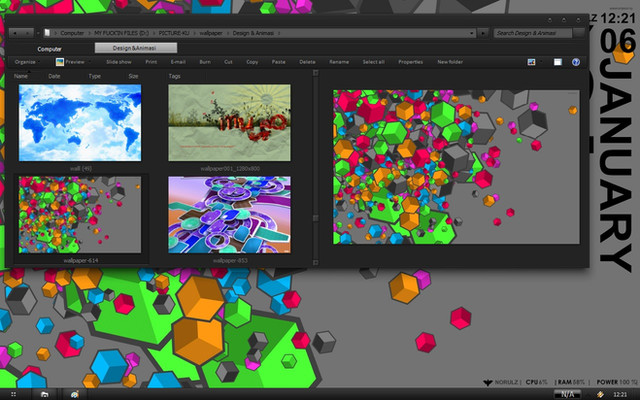640x400 pixels.
Task: Navigate to PICTURE-KU breadcrumb
Action: tap(174, 33)
